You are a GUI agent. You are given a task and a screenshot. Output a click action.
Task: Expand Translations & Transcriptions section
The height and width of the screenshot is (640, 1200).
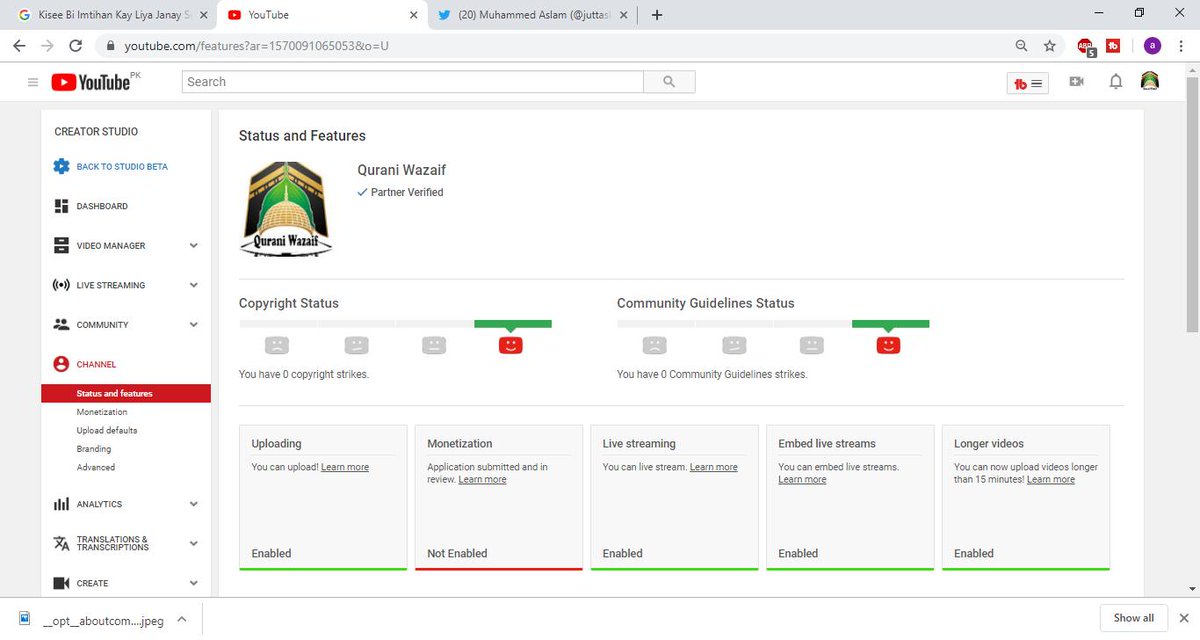pyautogui.click(x=194, y=543)
